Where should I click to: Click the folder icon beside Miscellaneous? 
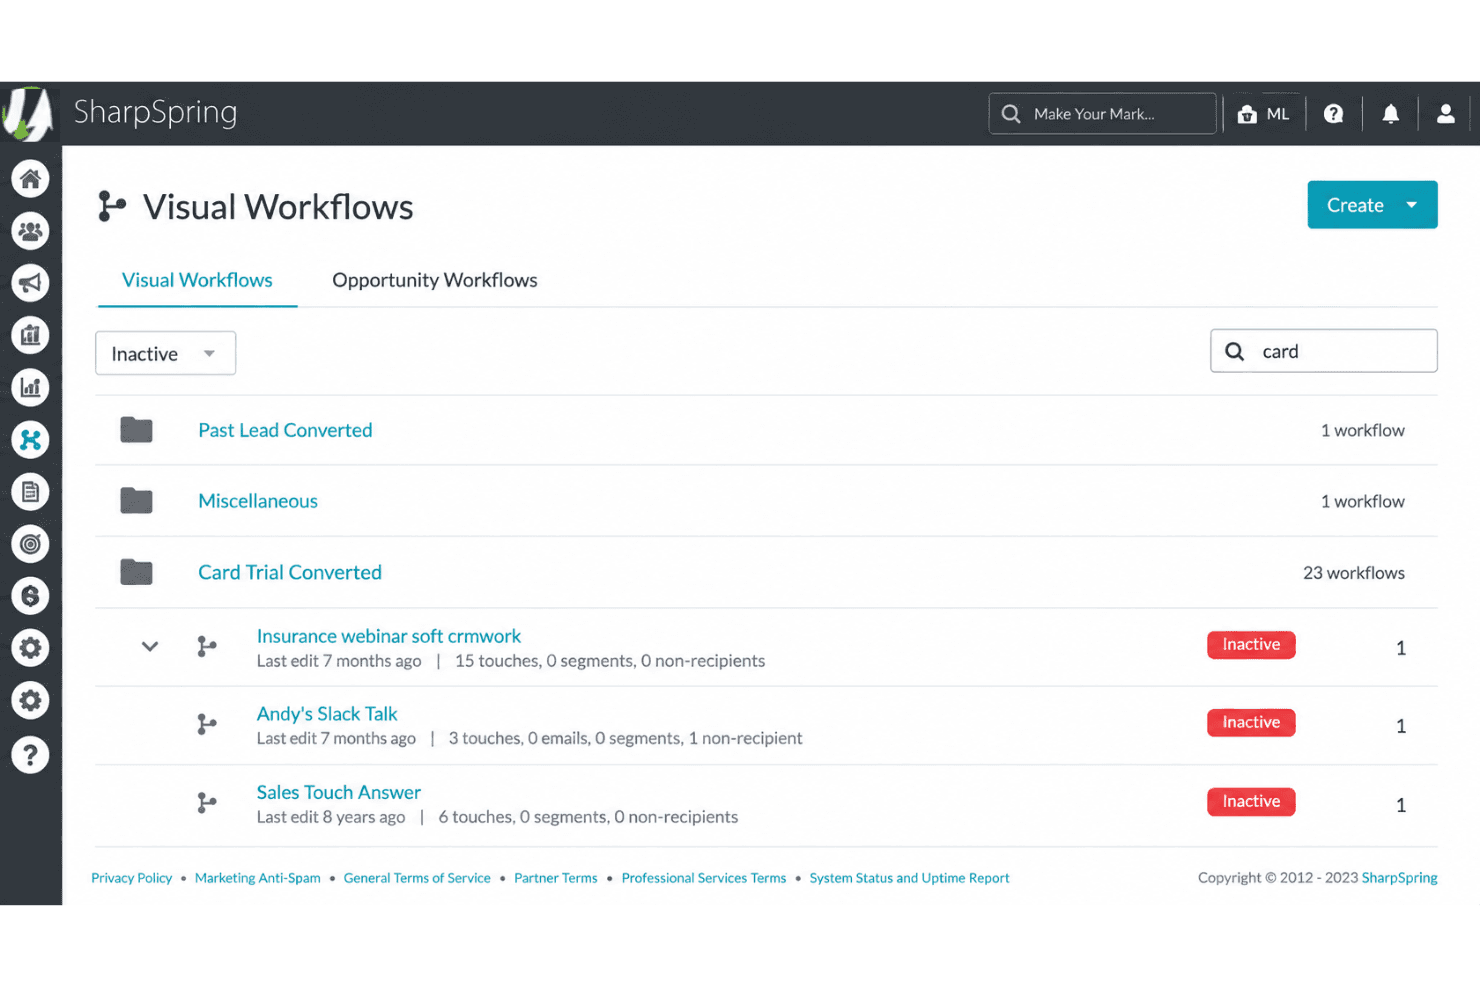[136, 500]
